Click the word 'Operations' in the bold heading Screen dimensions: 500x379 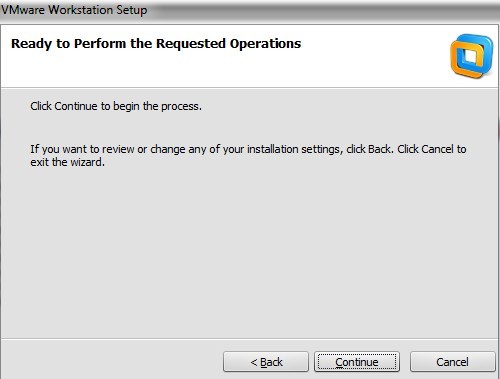tap(265, 44)
